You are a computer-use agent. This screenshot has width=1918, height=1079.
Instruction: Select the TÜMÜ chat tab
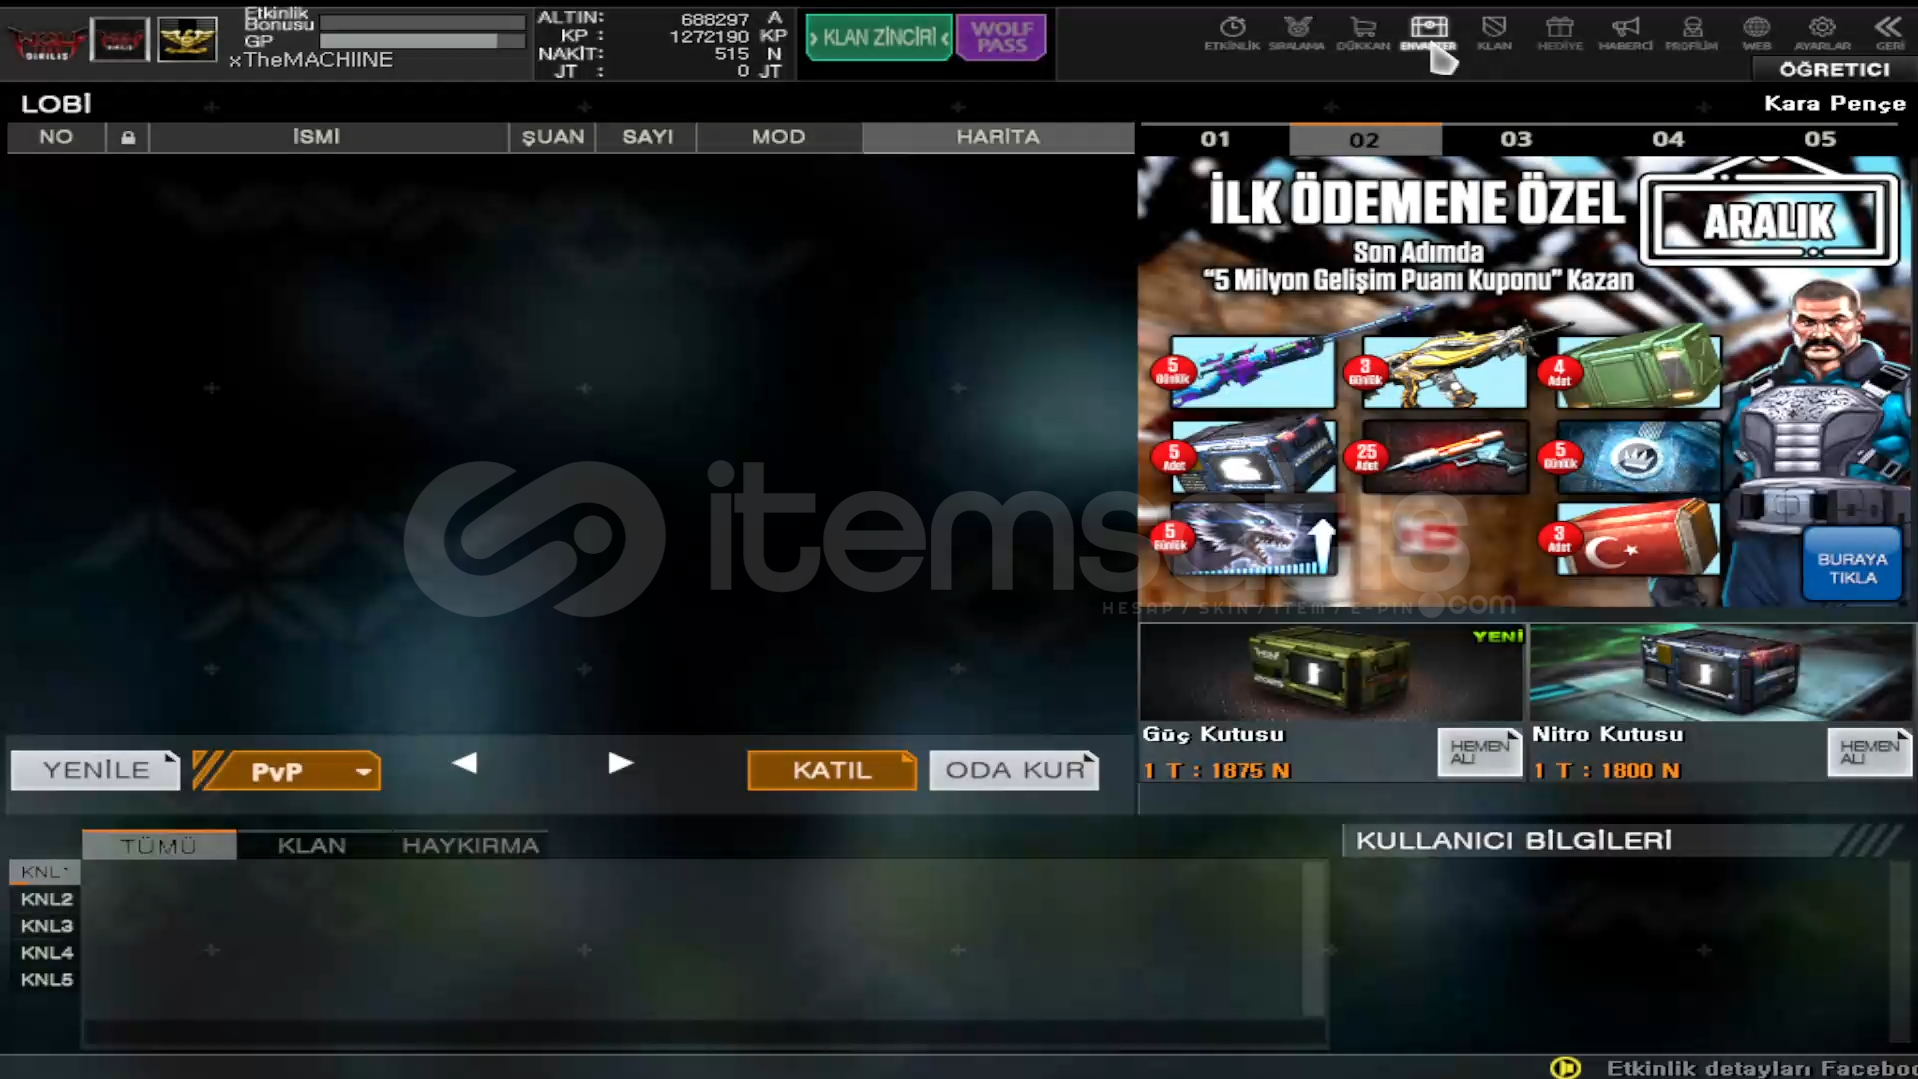(x=159, y=845)
